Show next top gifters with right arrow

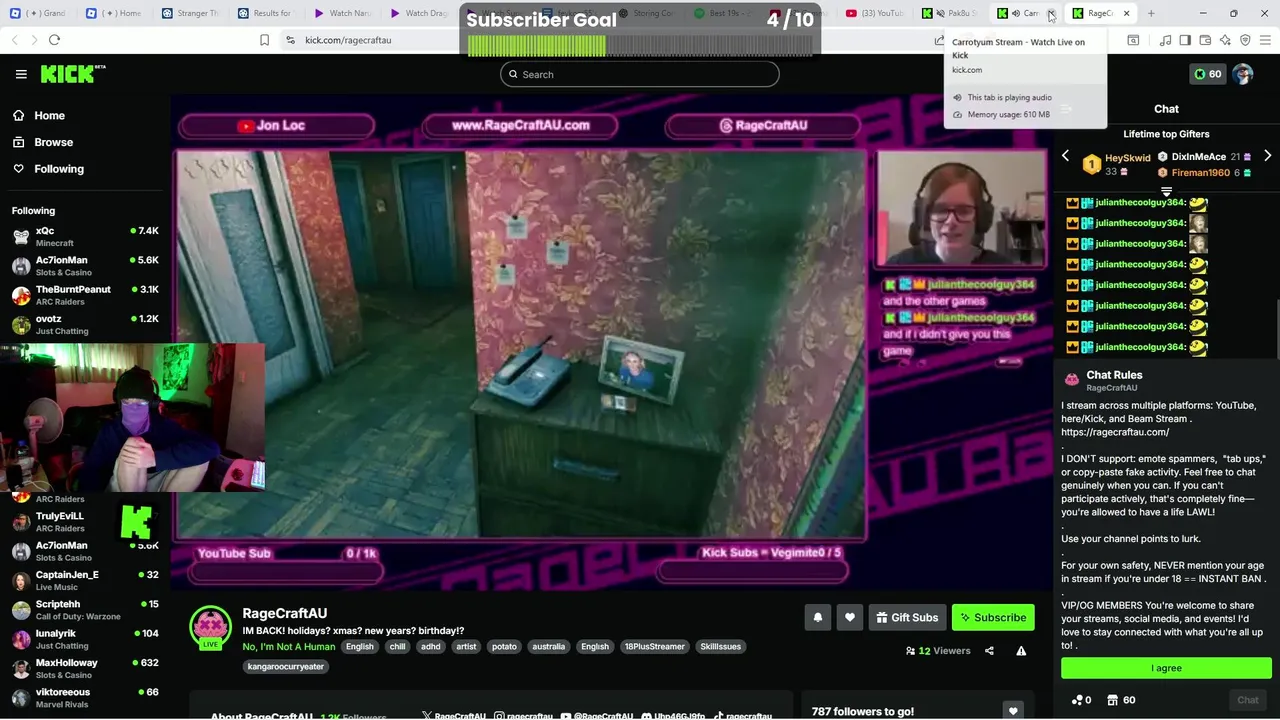coord(1268,156)
